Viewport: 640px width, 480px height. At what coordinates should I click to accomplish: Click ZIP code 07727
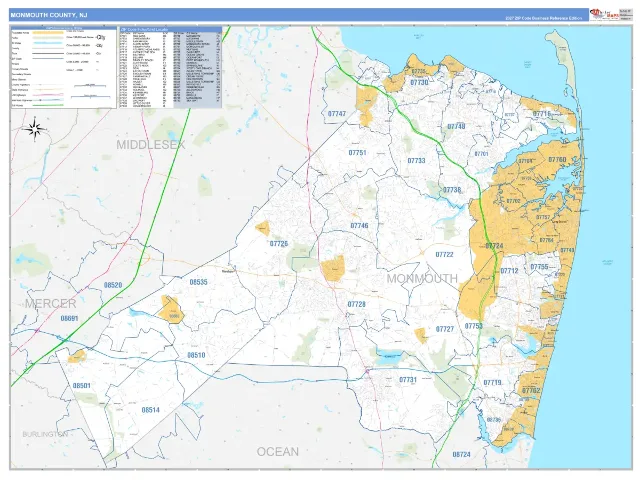tap(445, 329)
